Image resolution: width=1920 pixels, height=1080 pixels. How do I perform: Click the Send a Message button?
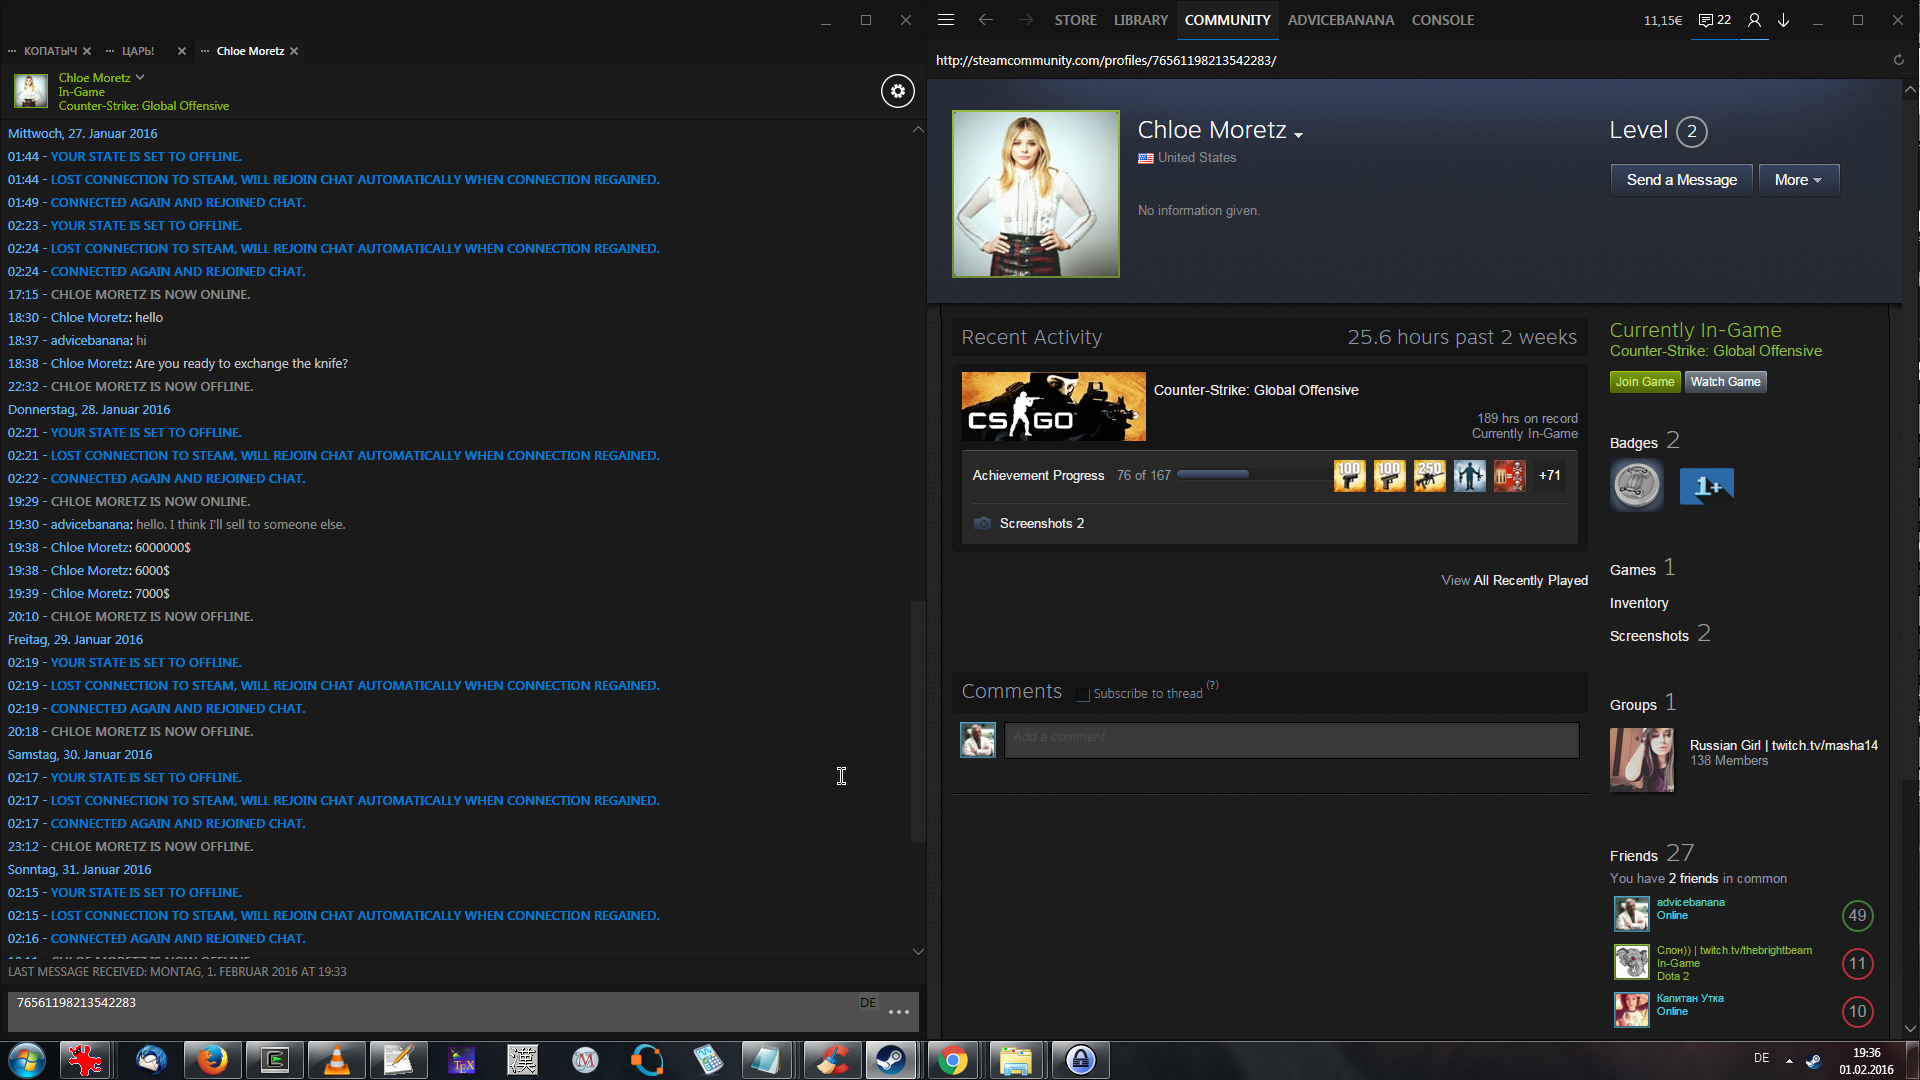click(1681, 180)
